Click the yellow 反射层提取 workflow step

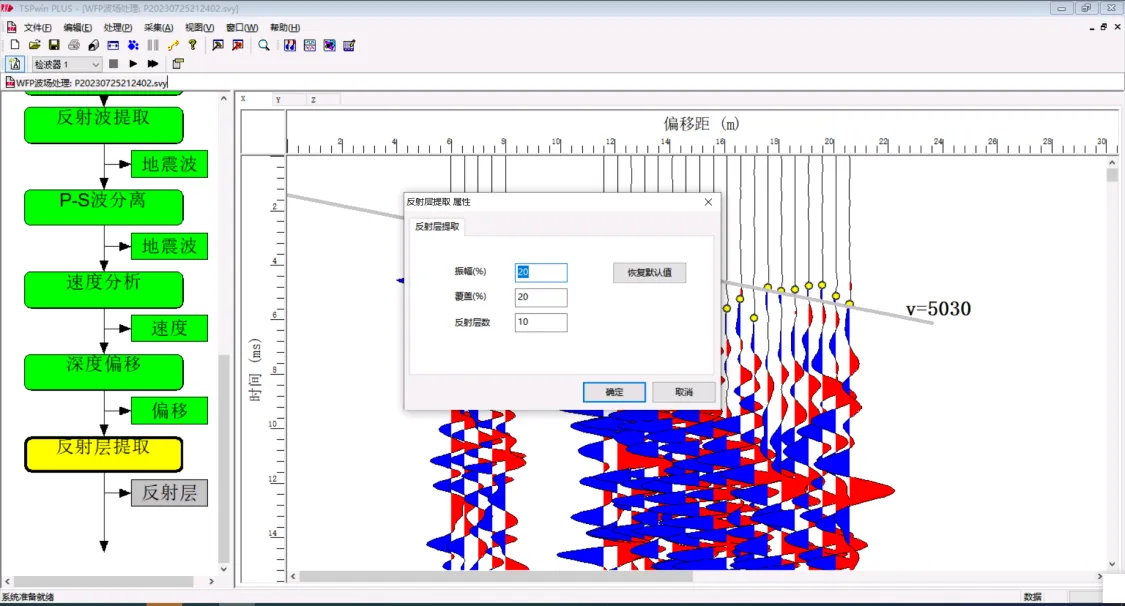pos(104,455)
